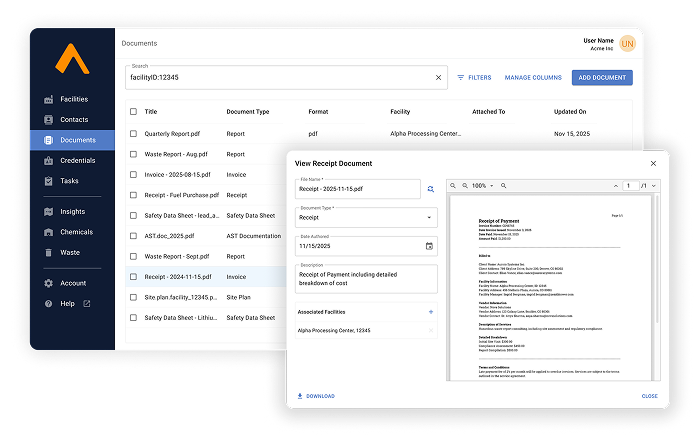Click the ADD DOCUMENT button

coord(602,77)
